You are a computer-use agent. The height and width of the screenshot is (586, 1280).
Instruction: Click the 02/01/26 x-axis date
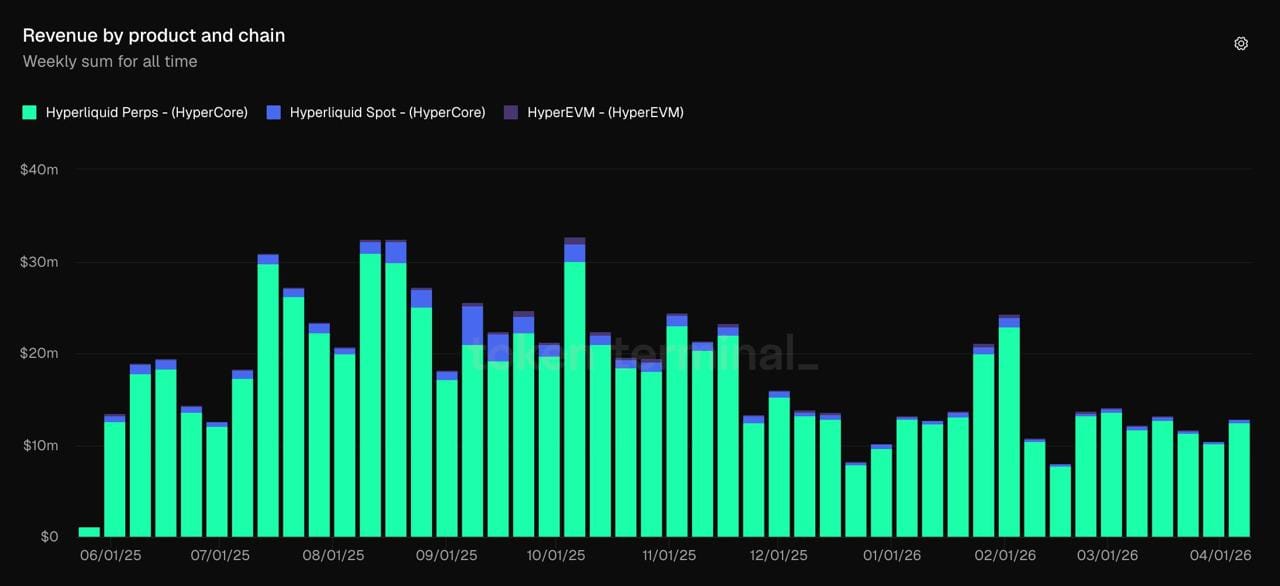click(1004, 555)
